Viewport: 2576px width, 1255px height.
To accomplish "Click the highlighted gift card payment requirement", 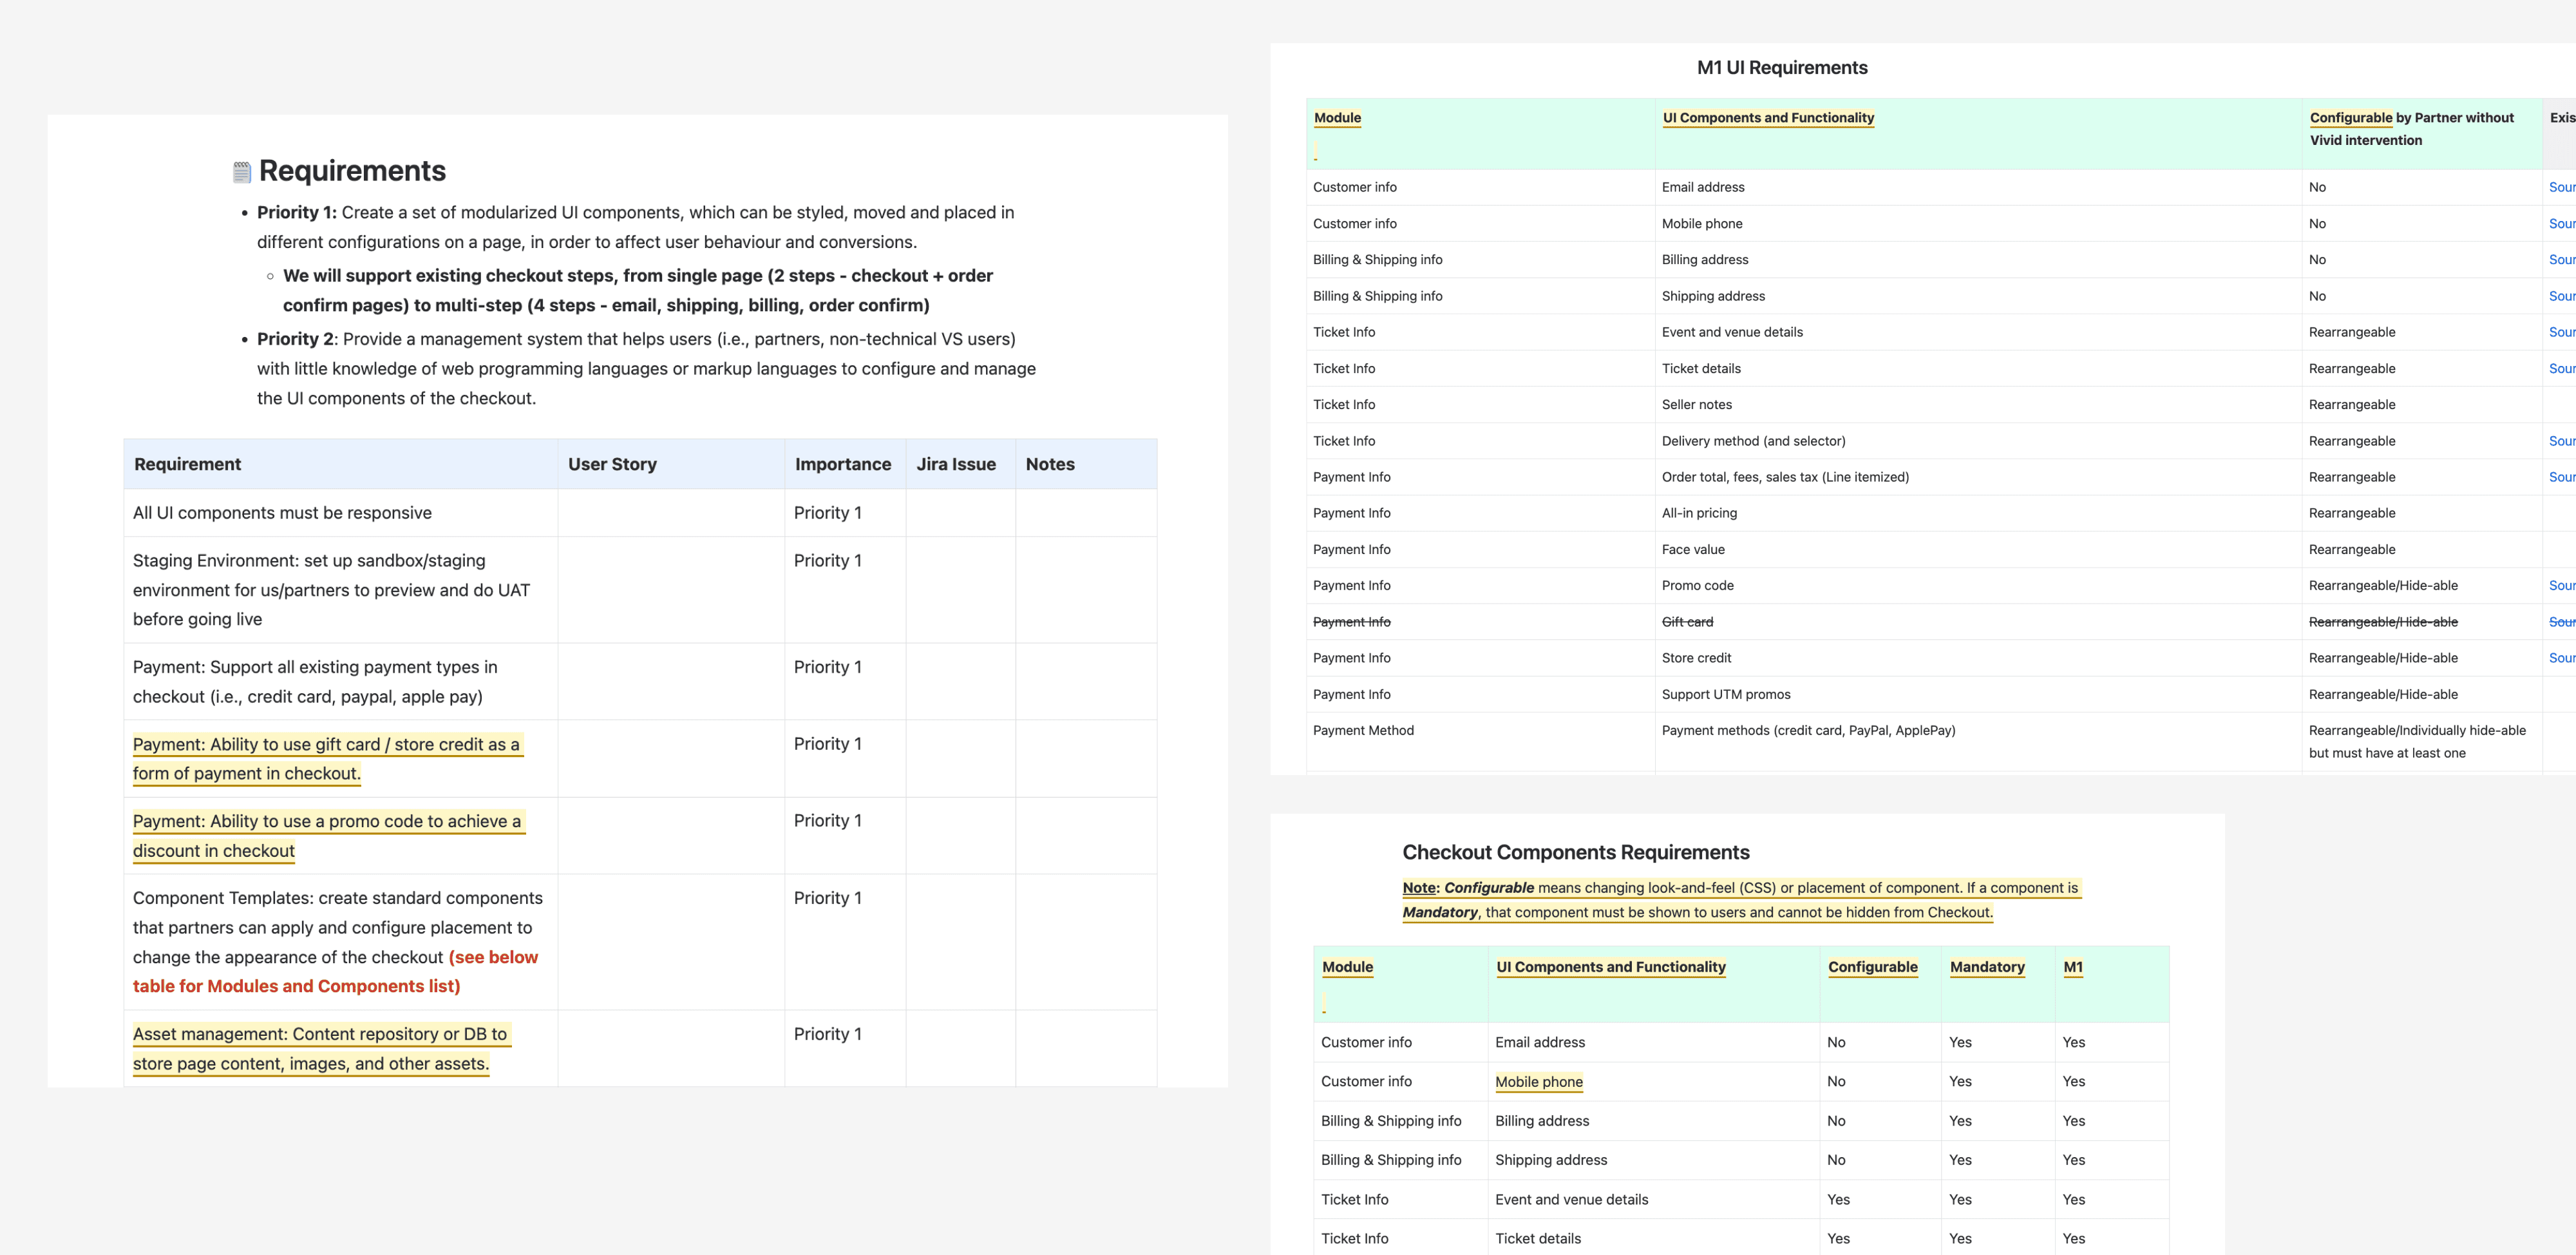I will click(328, 758).
